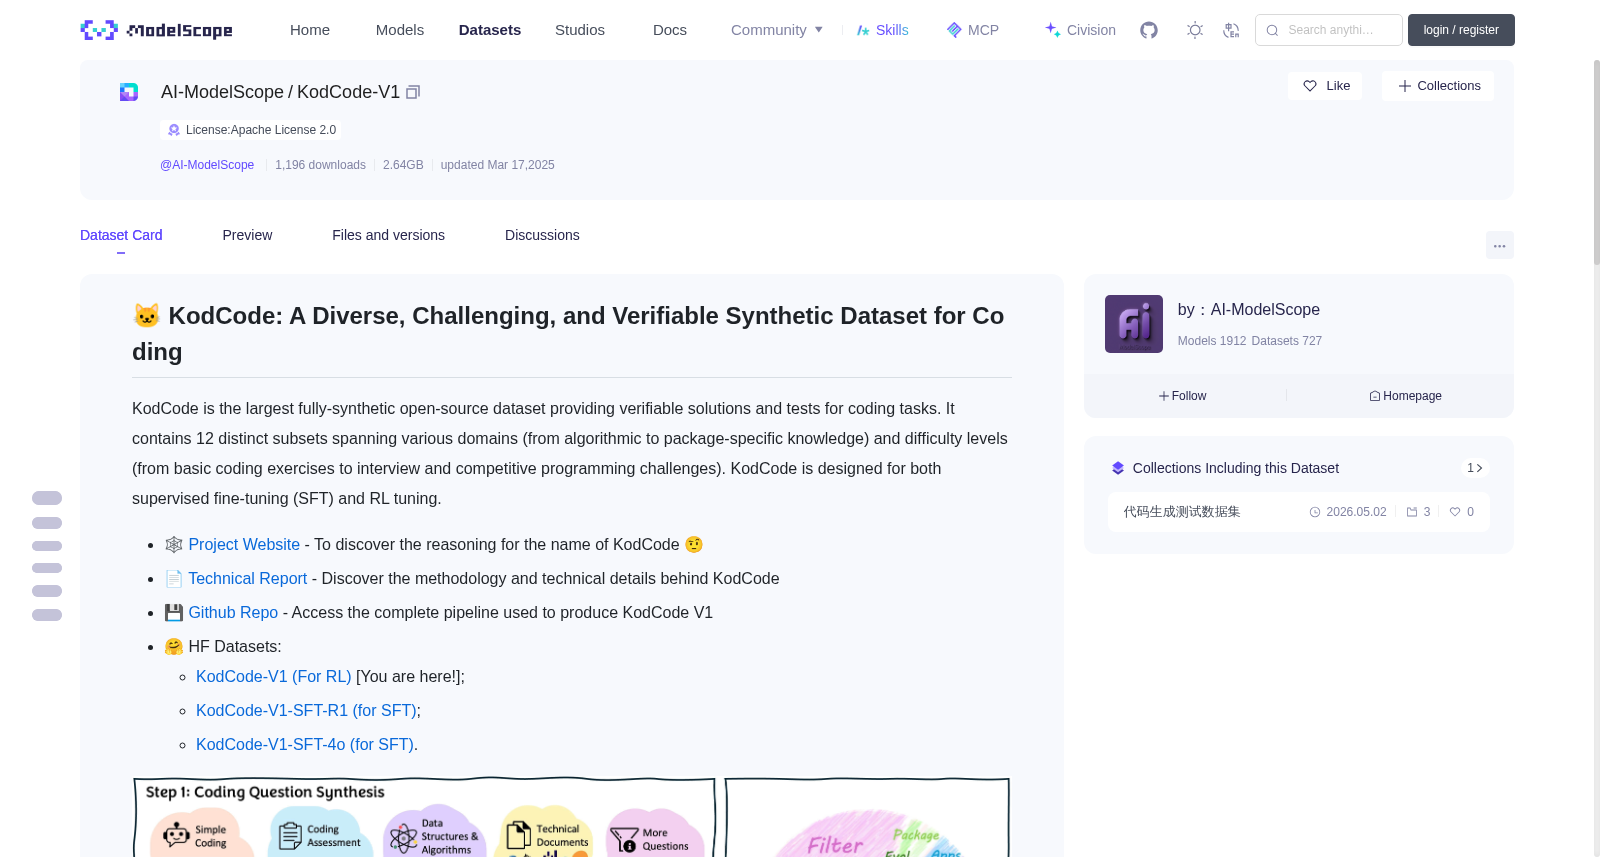This screenshot has height=857, width=1600.
Task: Open KodCode-V1 (For RL) link
Action: [x=274, y=676]
